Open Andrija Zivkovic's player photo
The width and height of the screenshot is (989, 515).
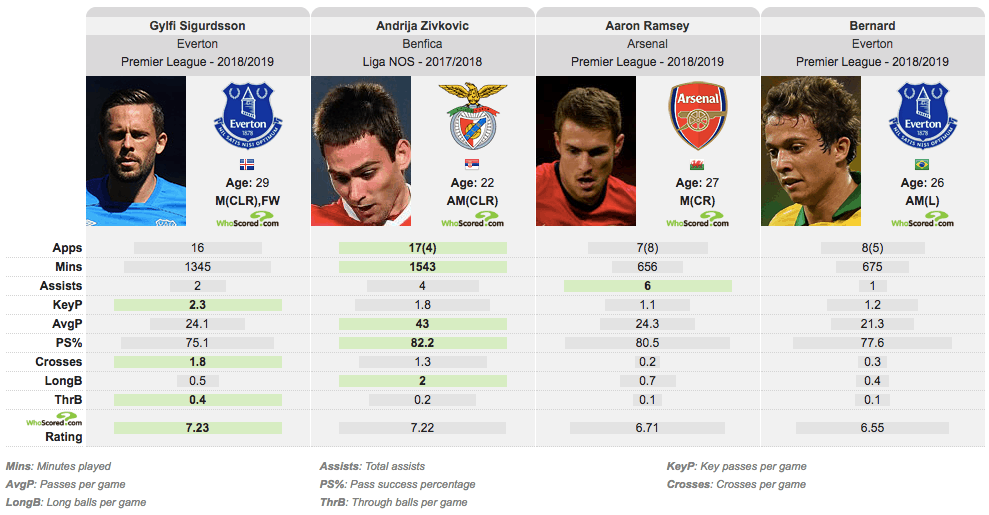tap(361, 151)
